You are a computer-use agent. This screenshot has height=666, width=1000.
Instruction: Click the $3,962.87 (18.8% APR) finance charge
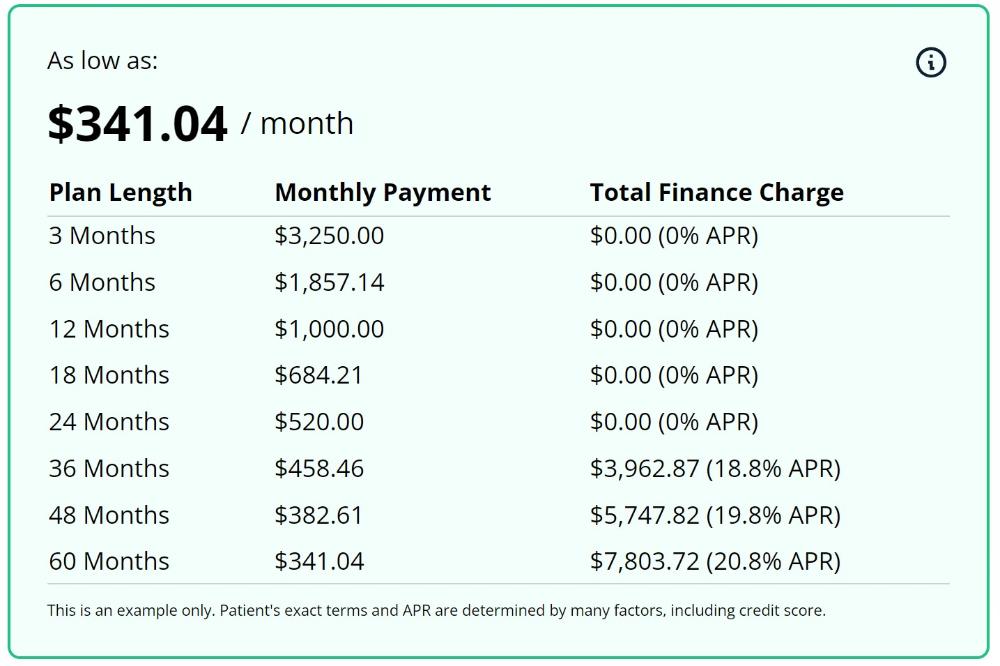(715, 468)
